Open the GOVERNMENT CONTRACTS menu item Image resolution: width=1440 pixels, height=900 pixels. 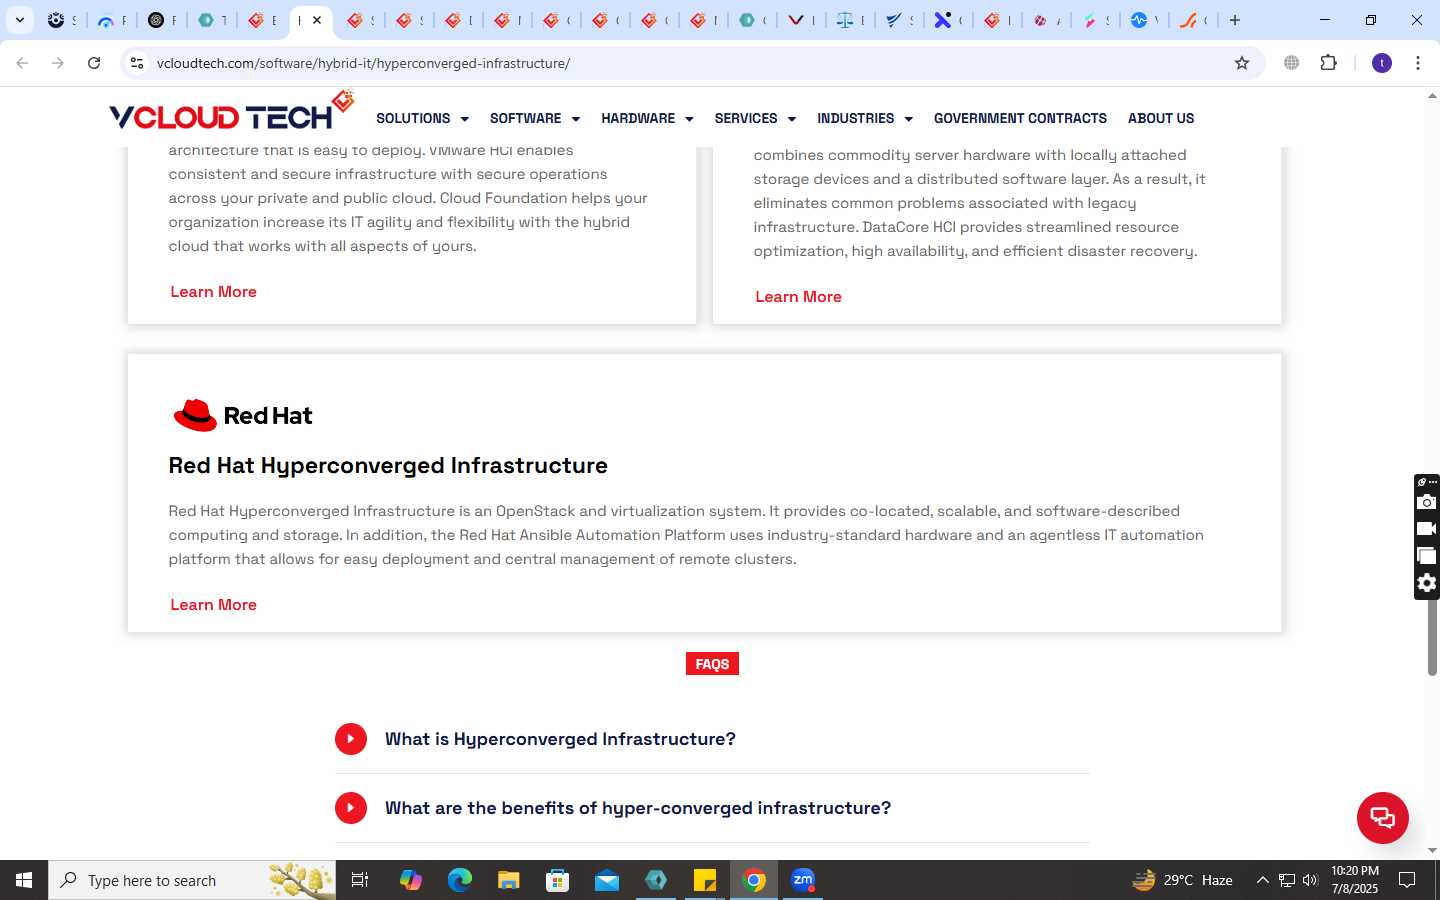click(1020, 118)
